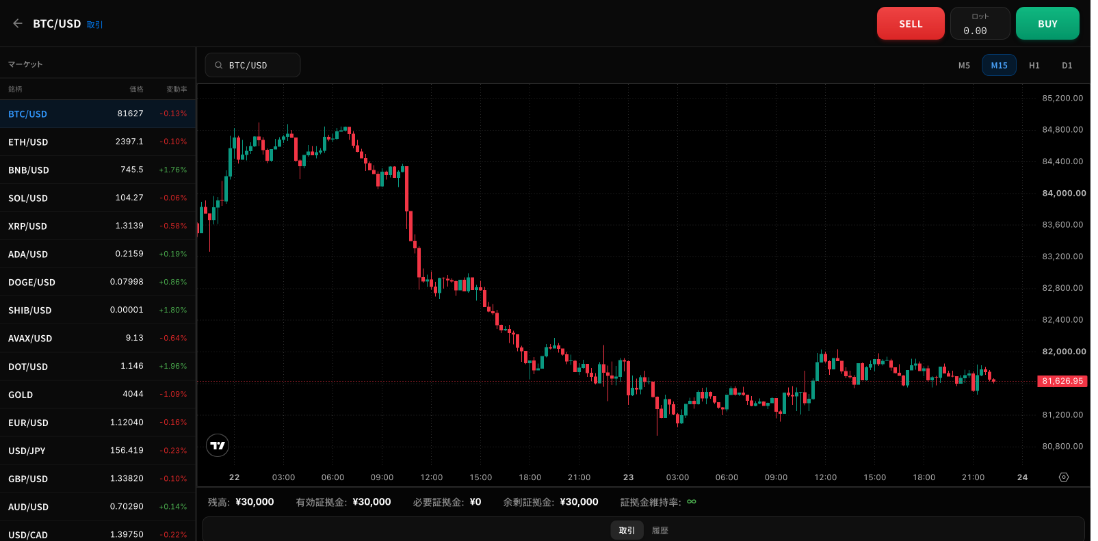Select USD/CAD in market list

coord(98,531)
